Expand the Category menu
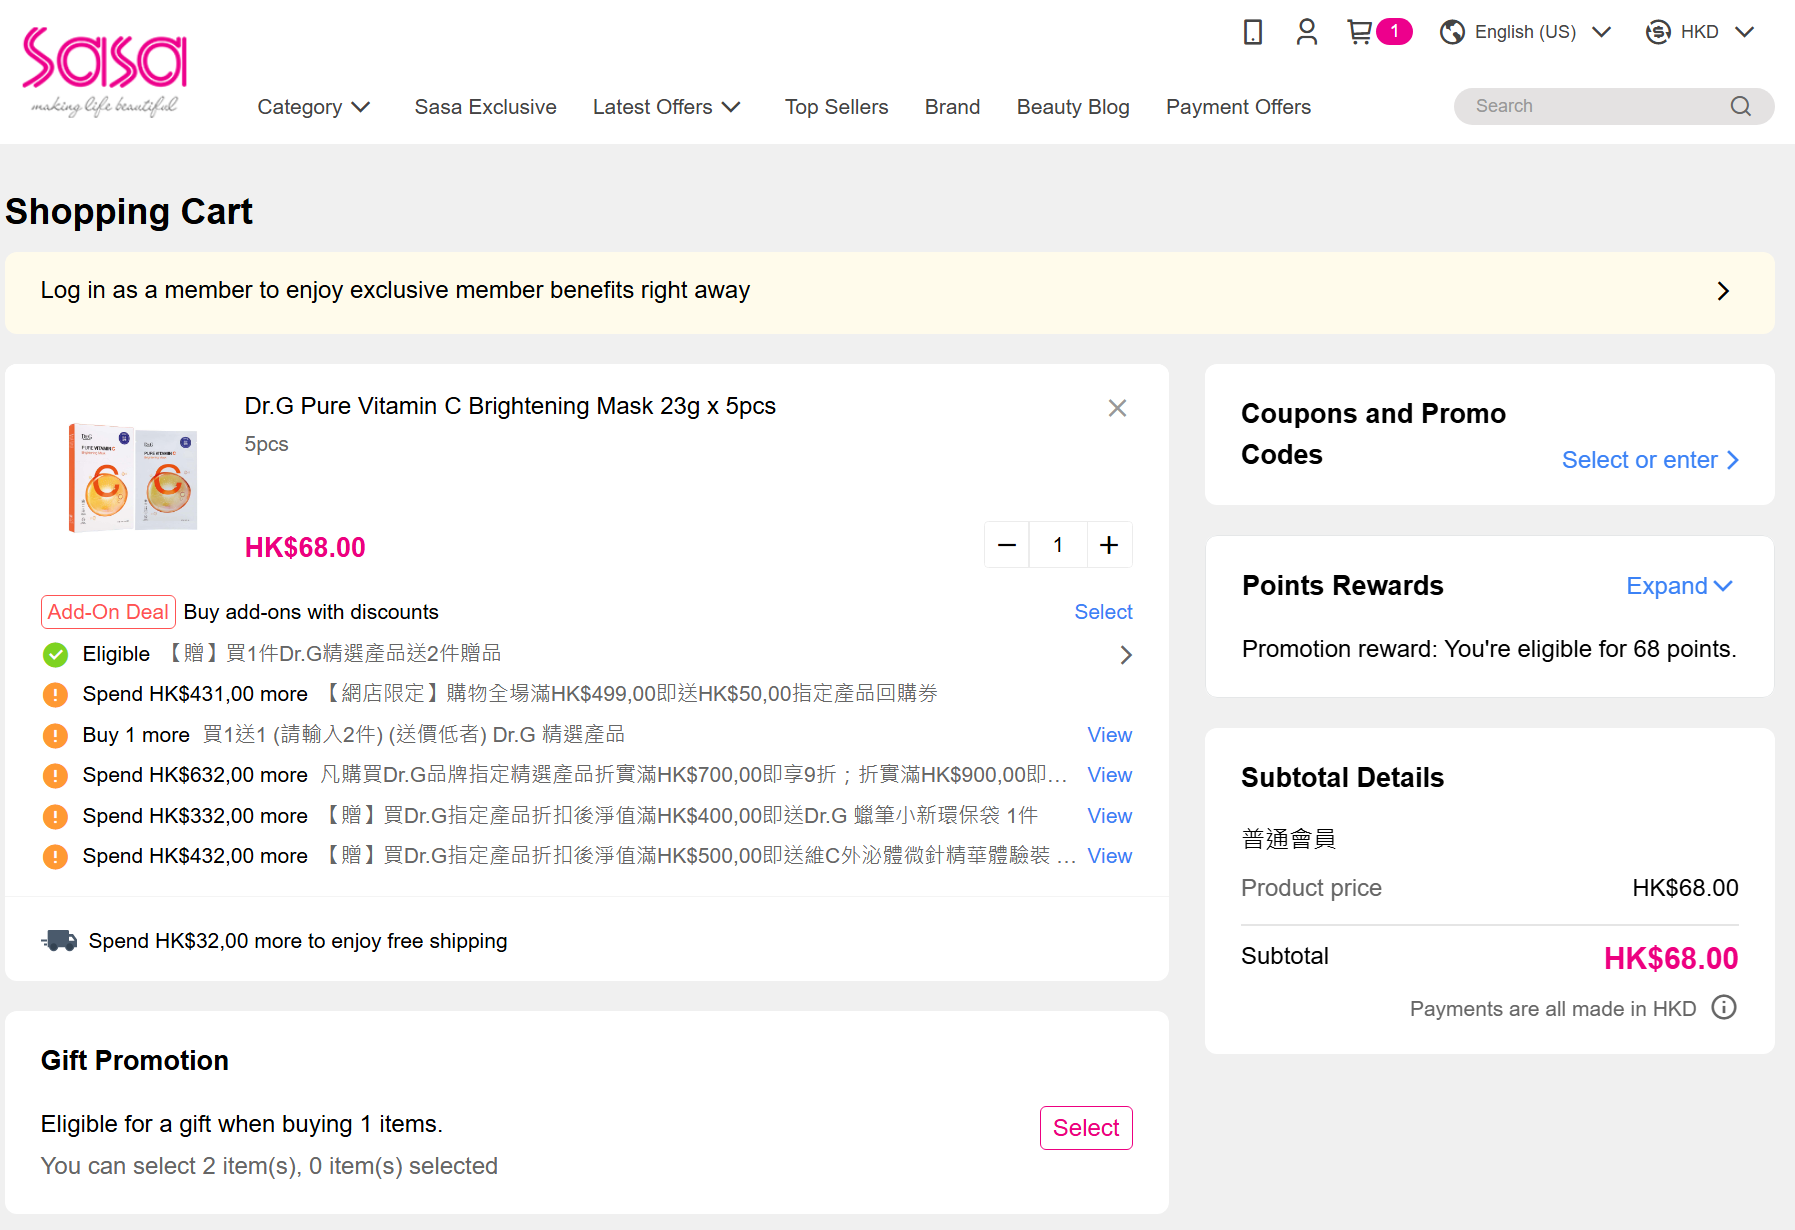The height and width of the screenshot is (1230, 1795). click(314, 107)
